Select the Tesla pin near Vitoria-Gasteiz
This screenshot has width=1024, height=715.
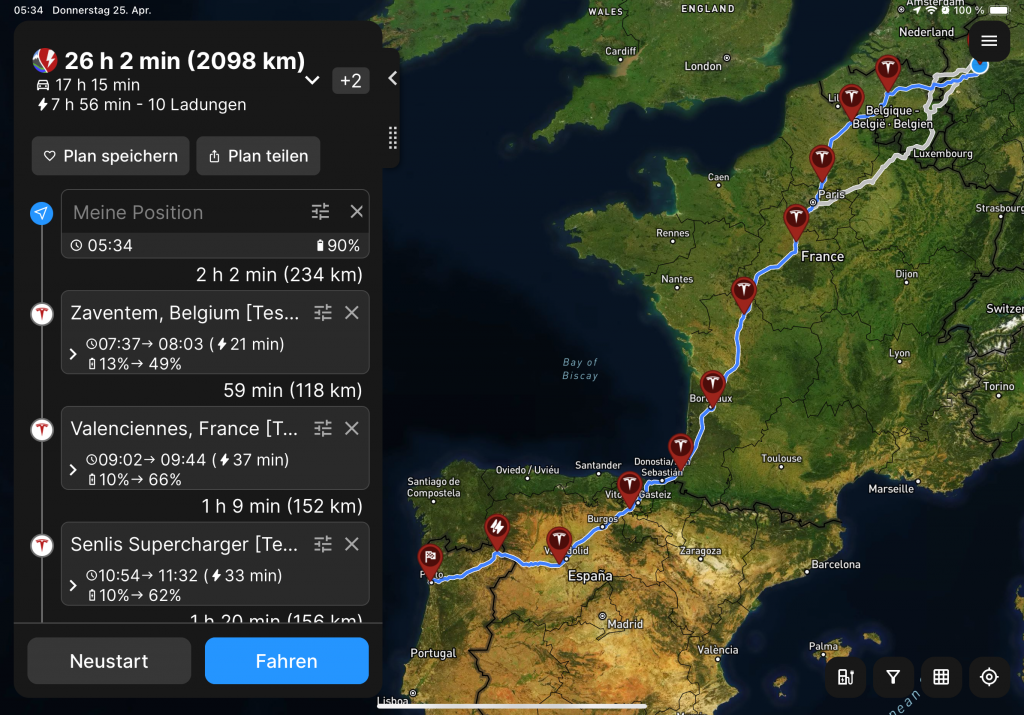630,488
